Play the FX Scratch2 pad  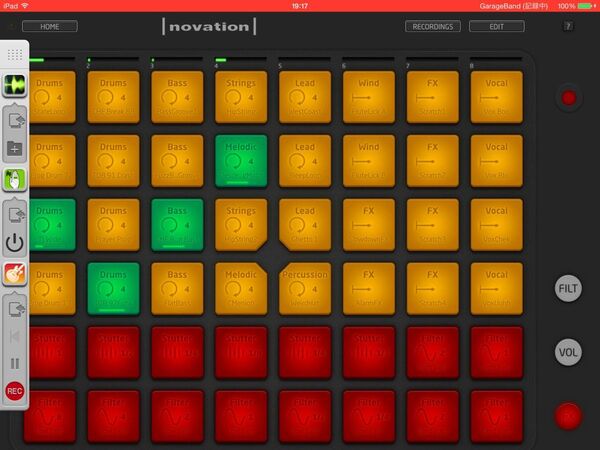(433, 161)
